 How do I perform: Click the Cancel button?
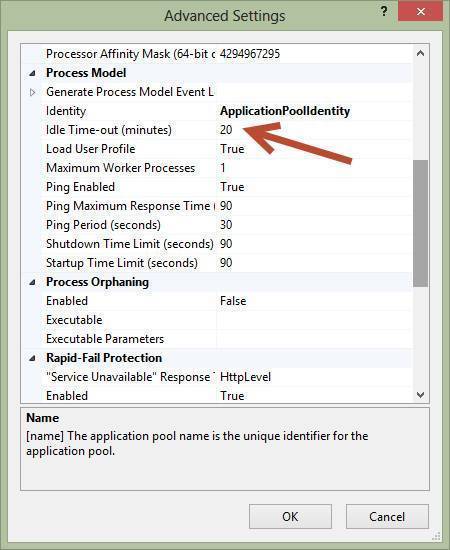[387, 516]
